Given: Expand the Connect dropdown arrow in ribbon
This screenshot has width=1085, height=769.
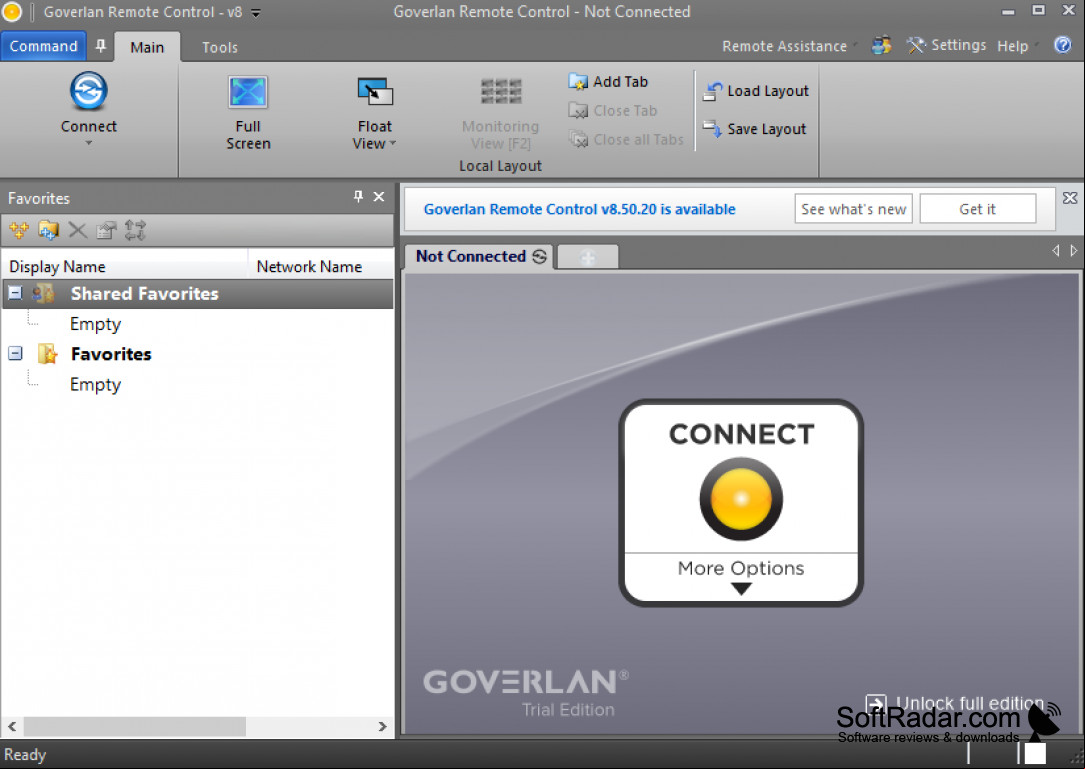Looking at the screenshot, I should point(89,143).
